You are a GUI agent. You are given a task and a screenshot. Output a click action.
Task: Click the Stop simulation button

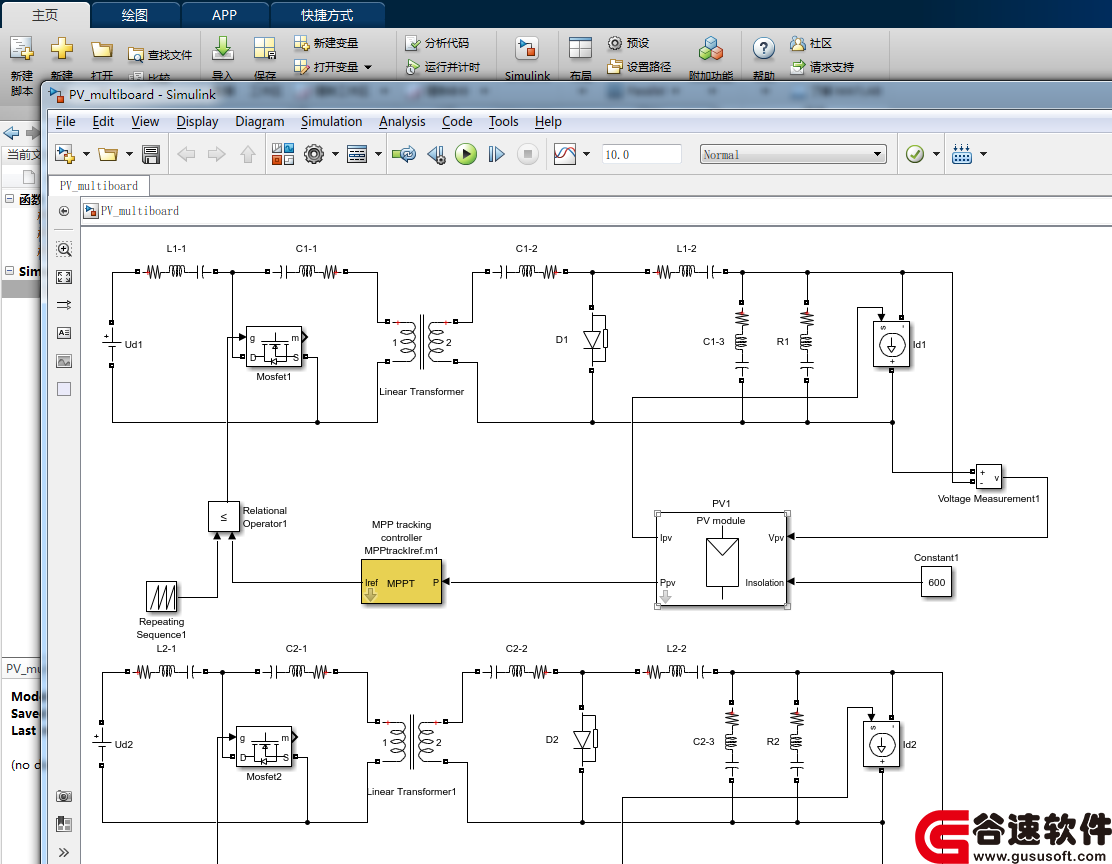(528, 154)
